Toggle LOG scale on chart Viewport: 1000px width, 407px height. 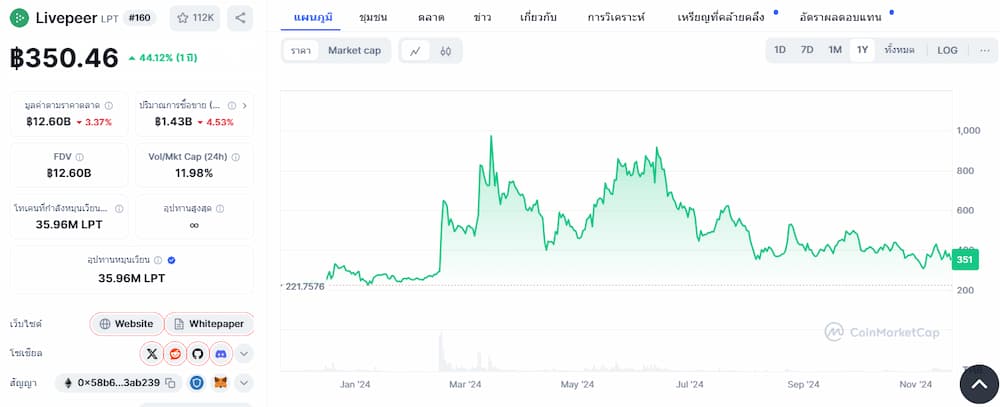click(947, 50)
